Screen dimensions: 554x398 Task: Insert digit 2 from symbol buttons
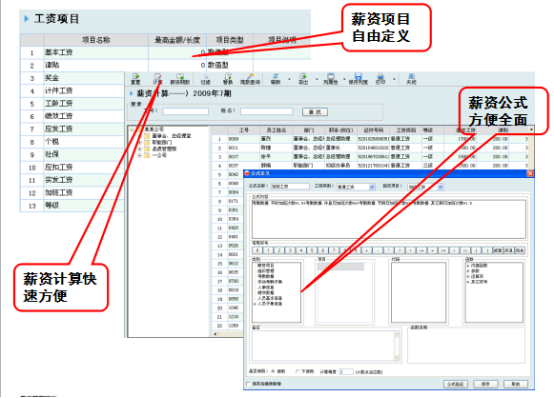tap(279, 250)
